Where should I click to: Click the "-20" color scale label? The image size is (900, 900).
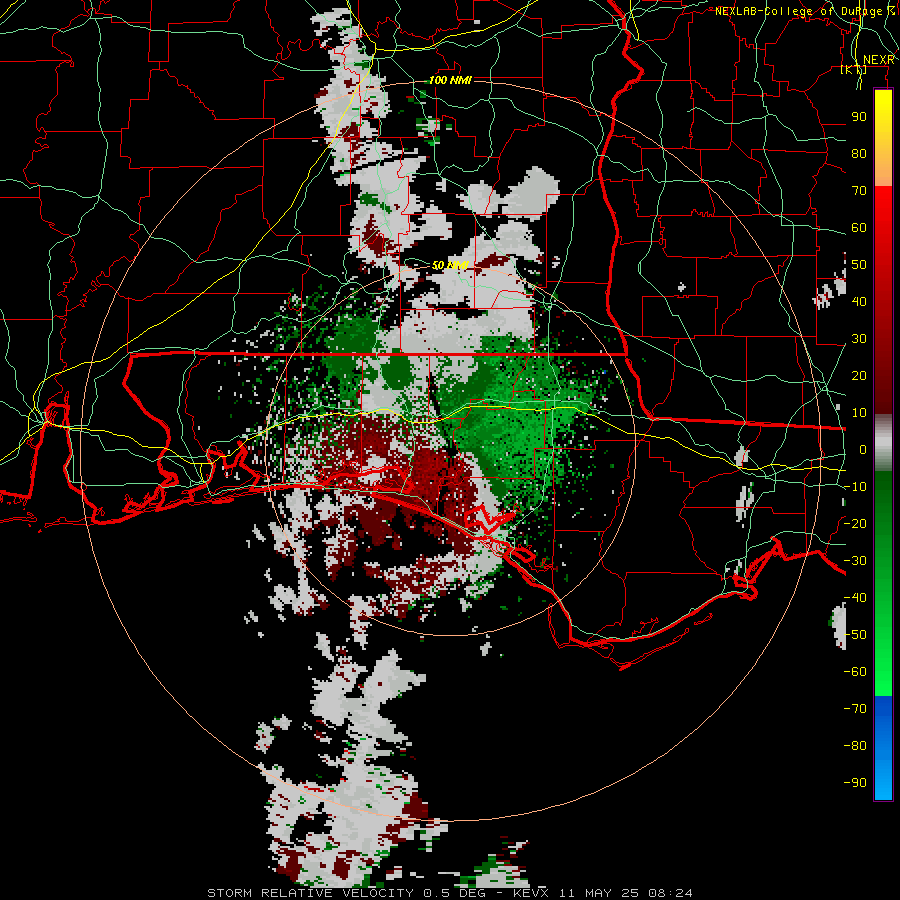[855, 524]
